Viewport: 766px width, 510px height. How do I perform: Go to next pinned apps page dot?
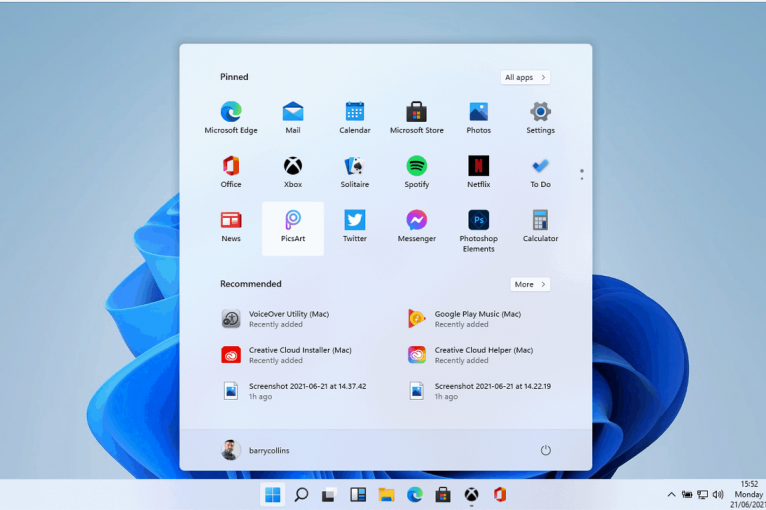(x=581, y=178)
